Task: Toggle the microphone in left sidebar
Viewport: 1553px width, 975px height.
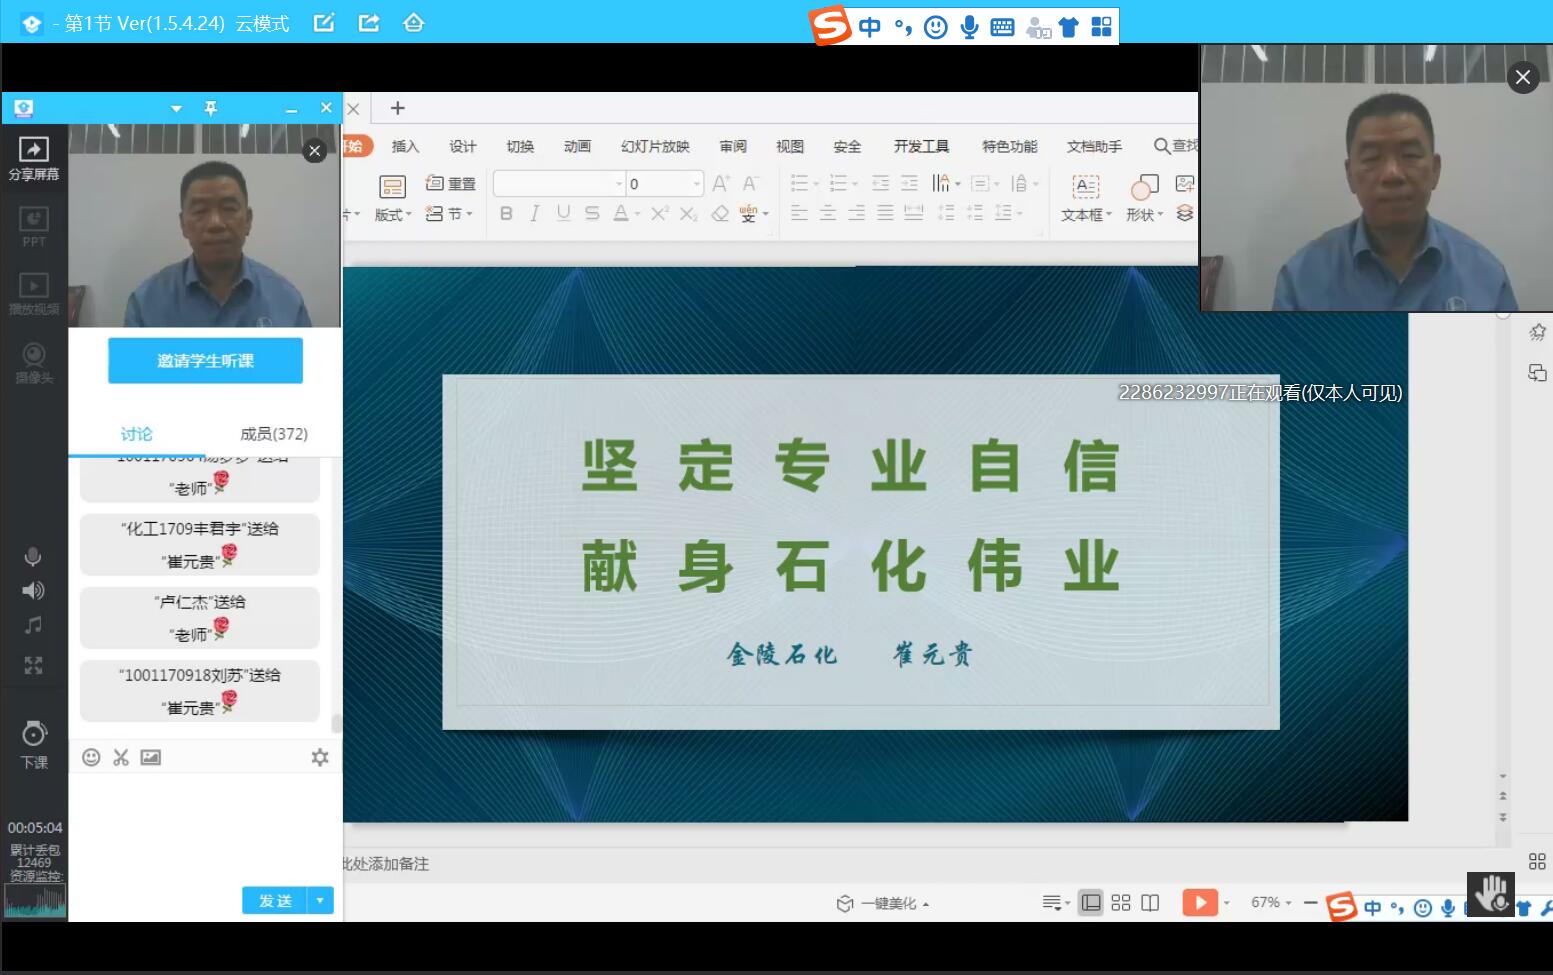Action: [x=33, y=557]
